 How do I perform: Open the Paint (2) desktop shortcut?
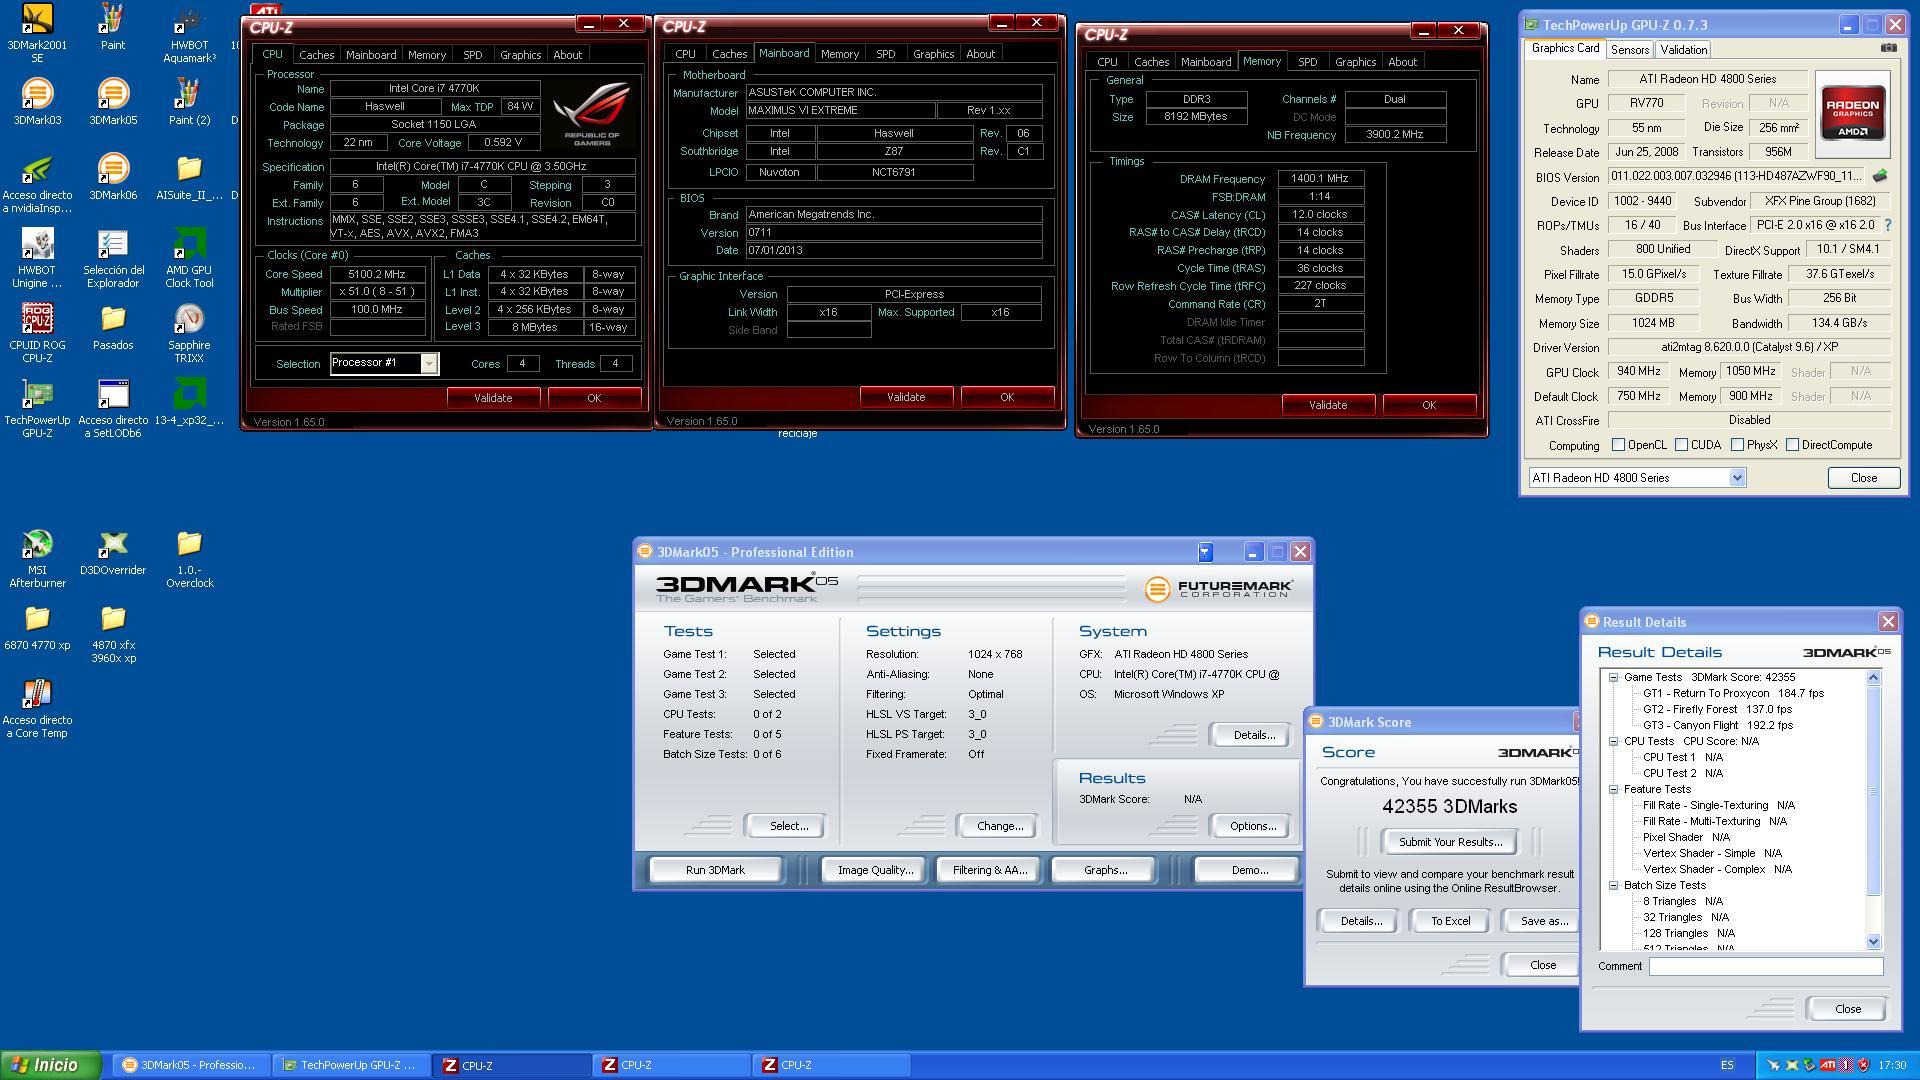(x=189, y=101)
